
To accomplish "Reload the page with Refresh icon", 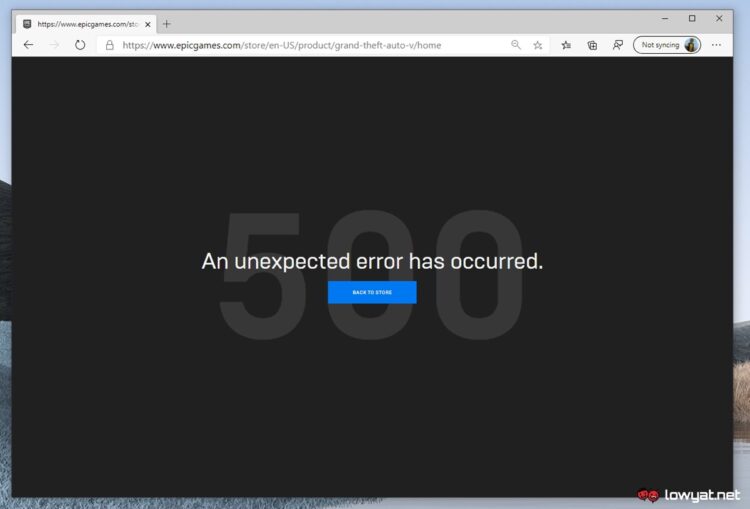I will tap(80, 45).
